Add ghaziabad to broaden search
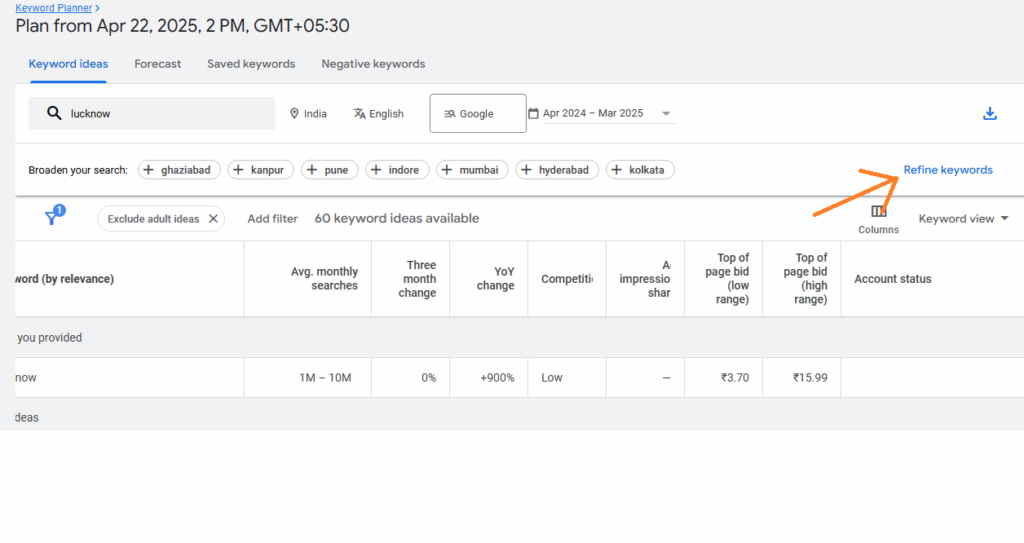Image resolution: width=1024 pixels, height=543 pixels. (x=179, y=170)
